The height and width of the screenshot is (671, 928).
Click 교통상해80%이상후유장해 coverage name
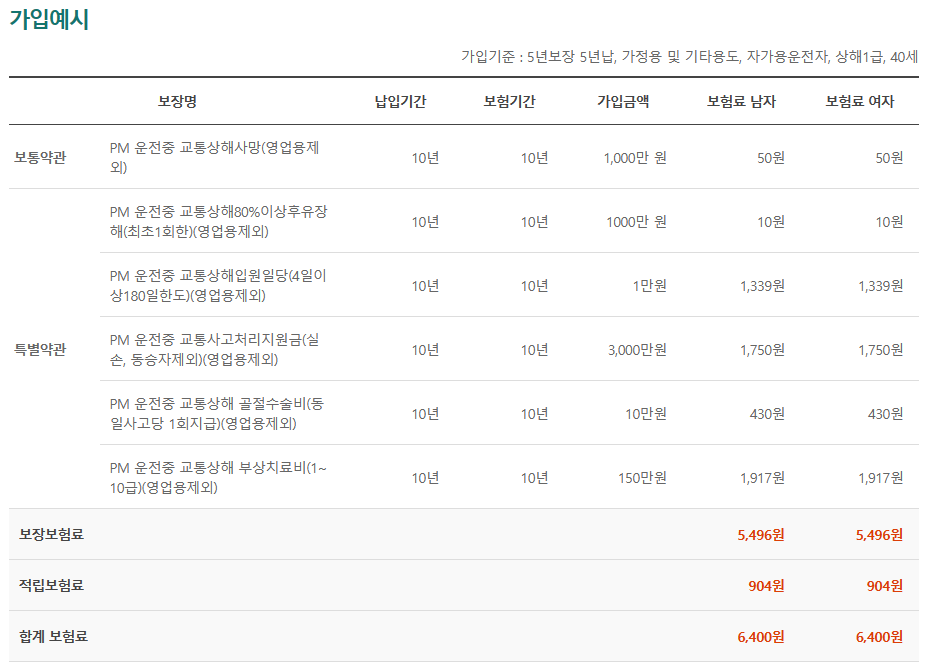218,221
